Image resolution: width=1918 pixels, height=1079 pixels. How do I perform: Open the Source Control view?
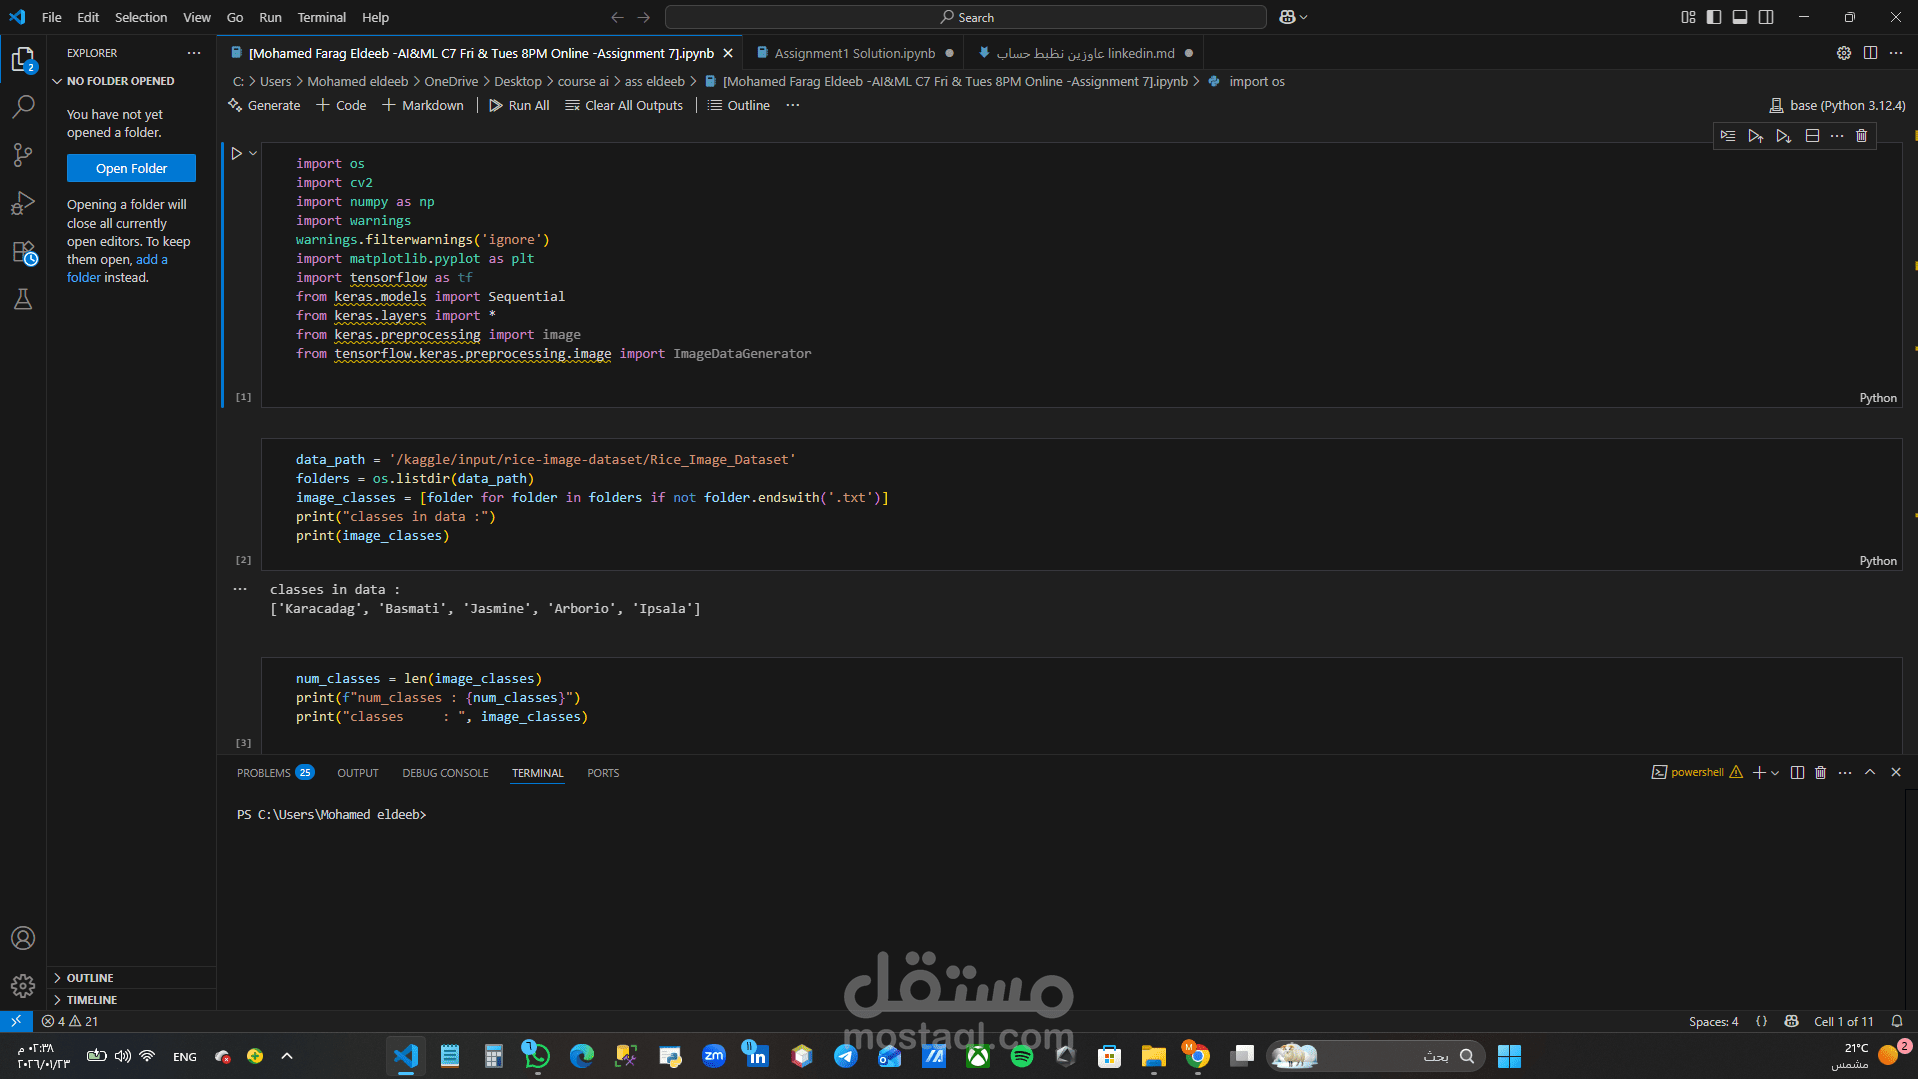pos(23,154)
